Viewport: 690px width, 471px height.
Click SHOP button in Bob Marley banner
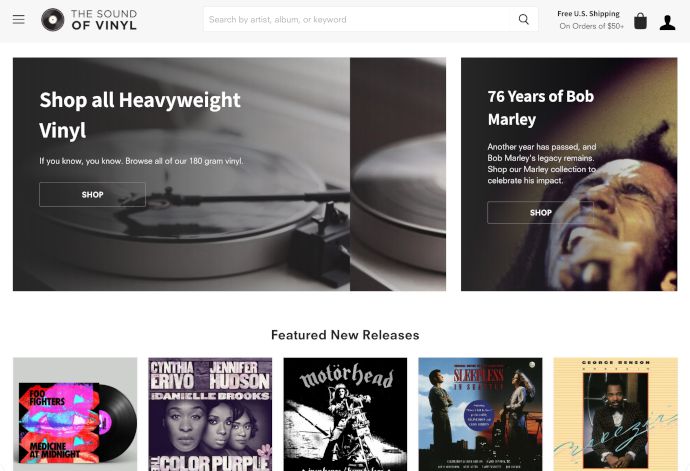coord(540,213)
